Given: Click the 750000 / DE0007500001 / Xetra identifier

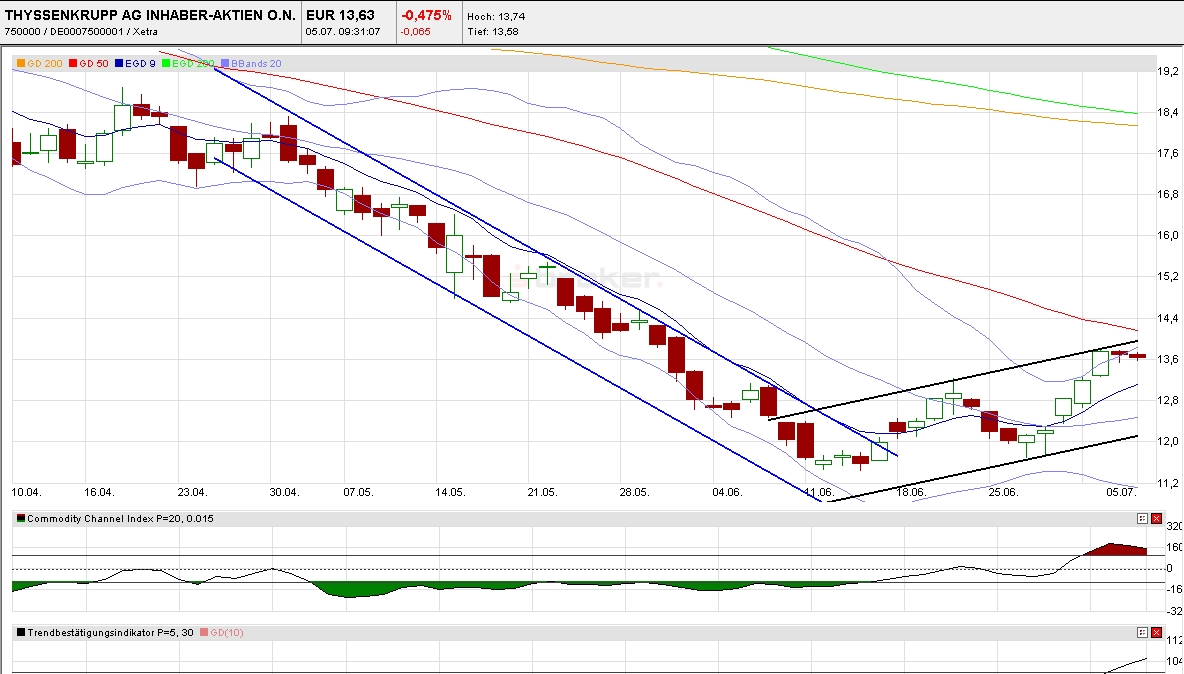Looking at the screenshot, I should [x=81, y=32].
